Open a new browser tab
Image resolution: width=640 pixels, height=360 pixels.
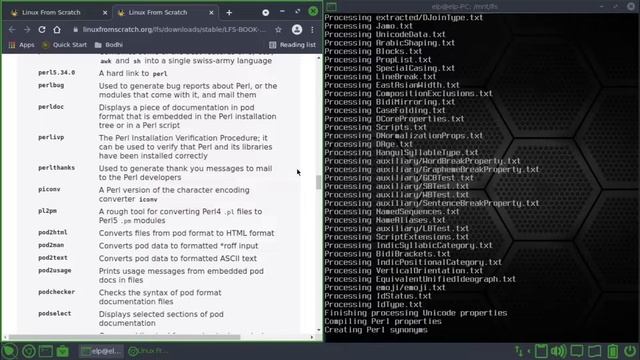click(x=229, y=13)
